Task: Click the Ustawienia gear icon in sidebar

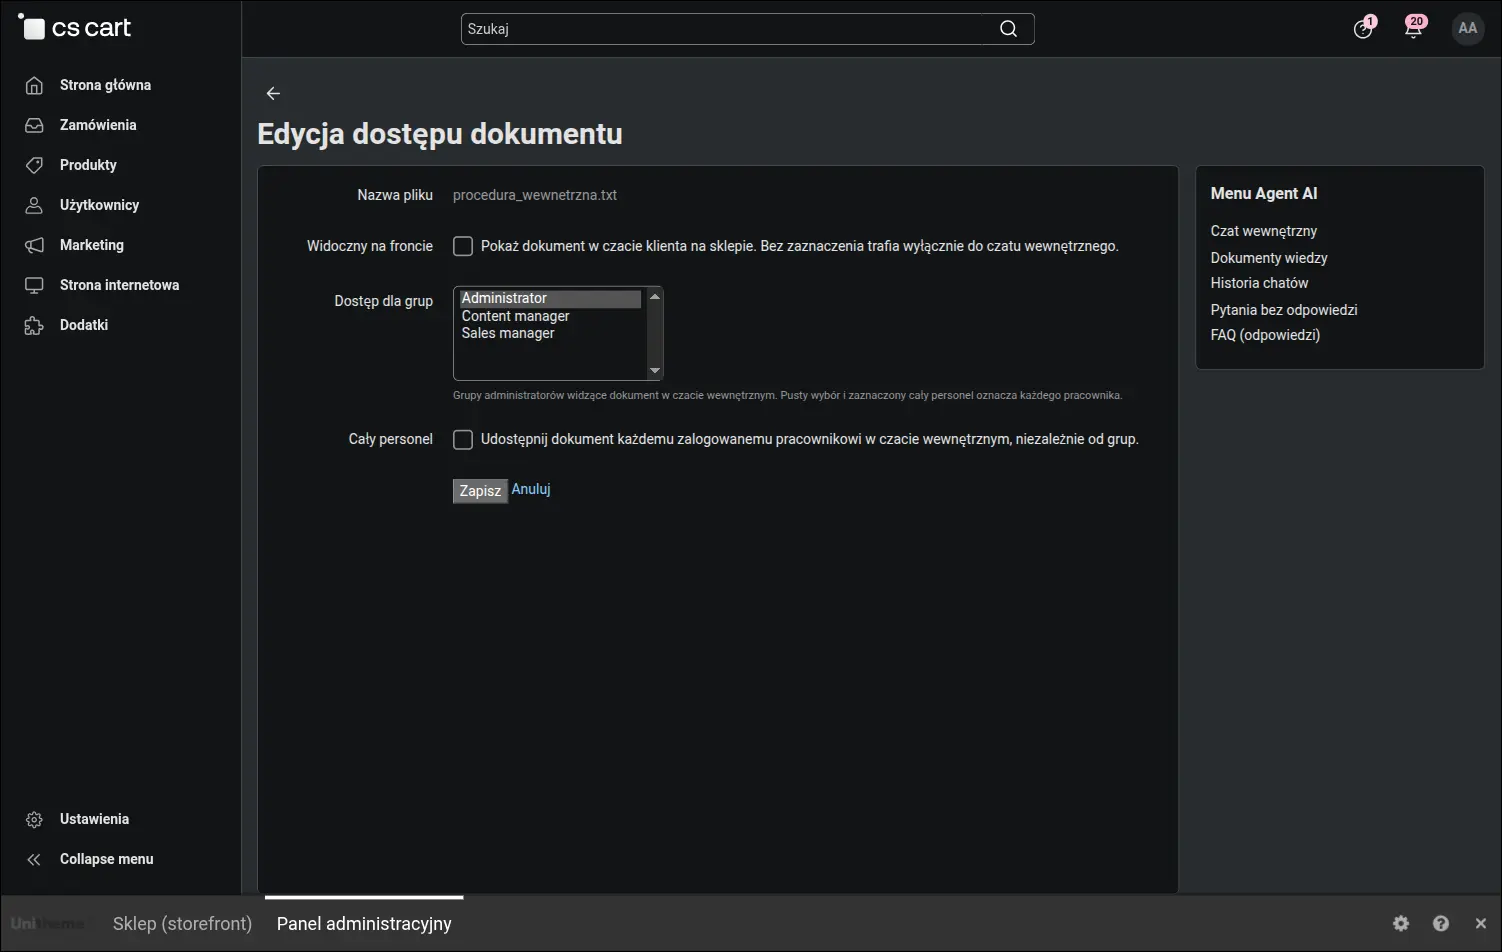Action: point(34,819)
